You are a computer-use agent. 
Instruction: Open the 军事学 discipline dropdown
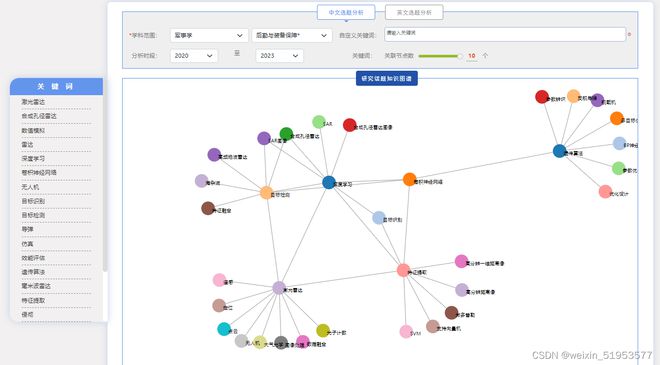[x=209, y=35]
